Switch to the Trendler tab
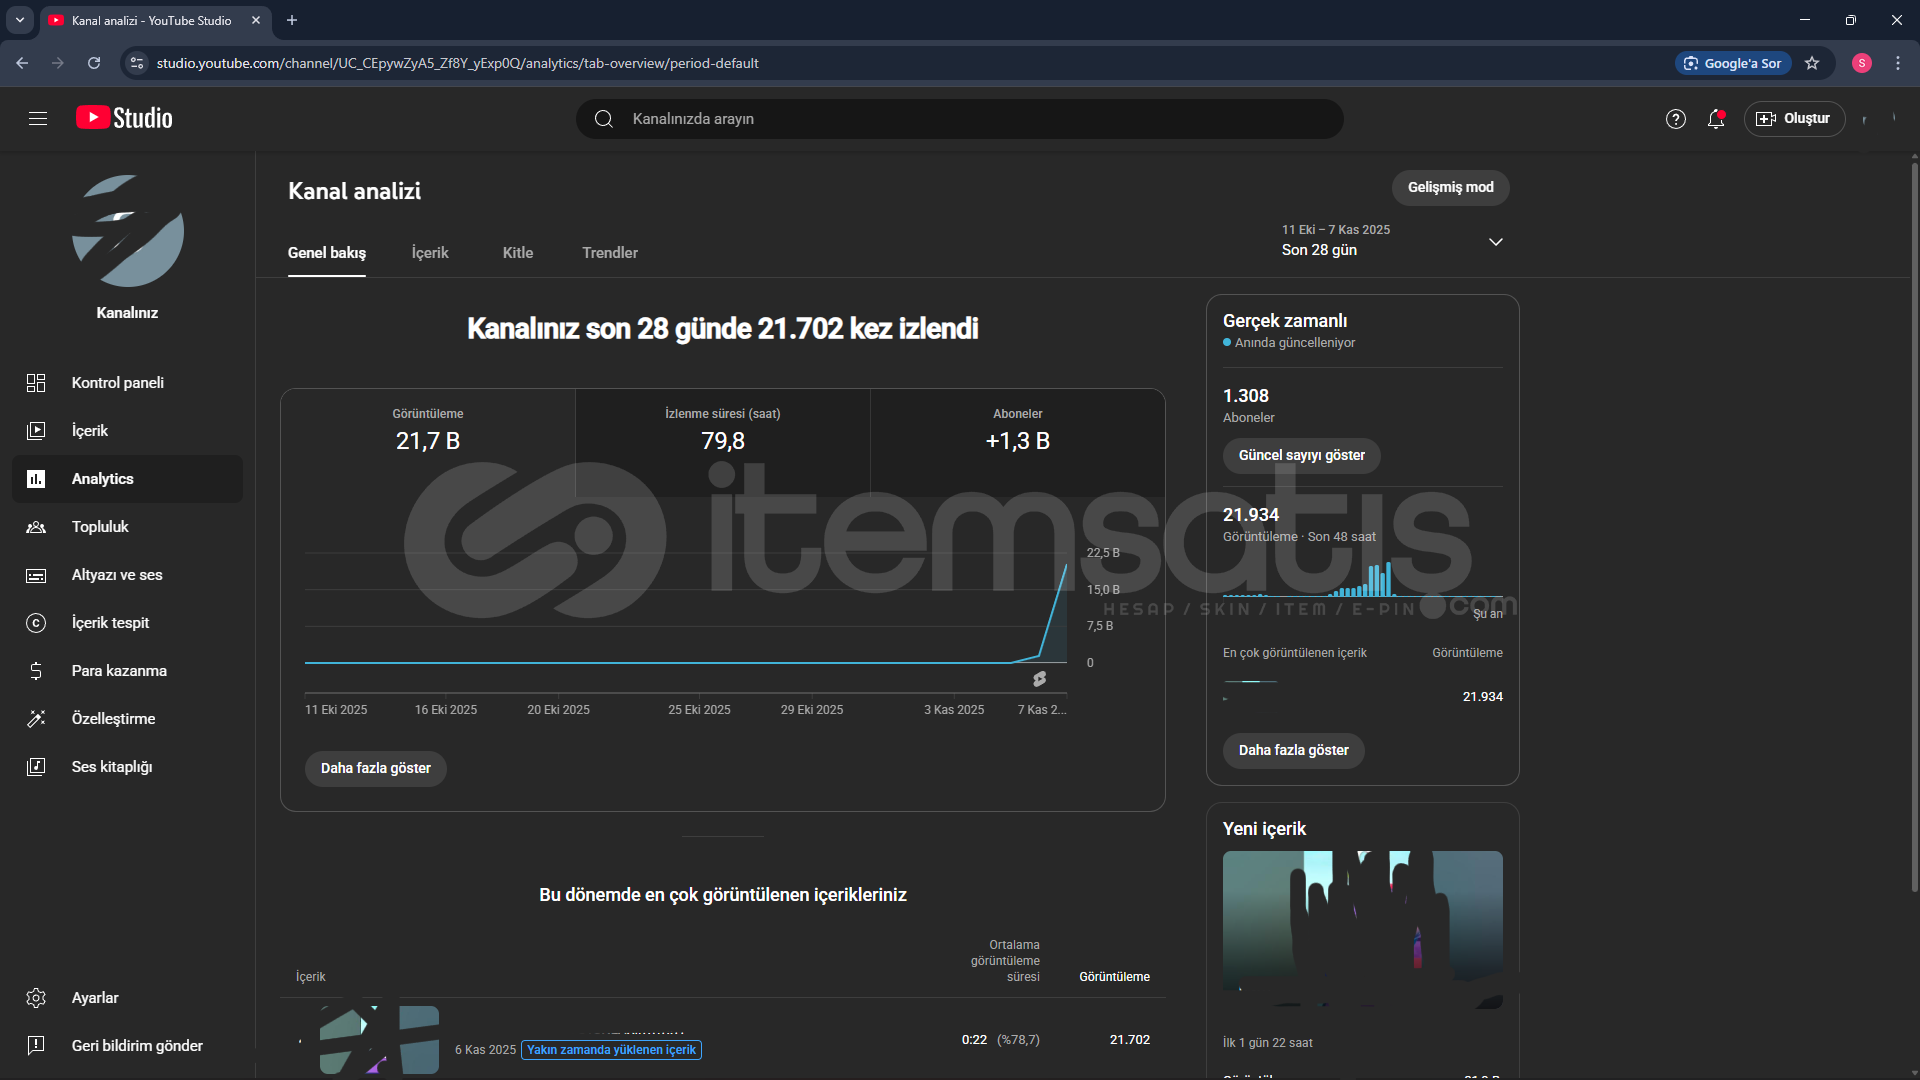 click(609, 253)
